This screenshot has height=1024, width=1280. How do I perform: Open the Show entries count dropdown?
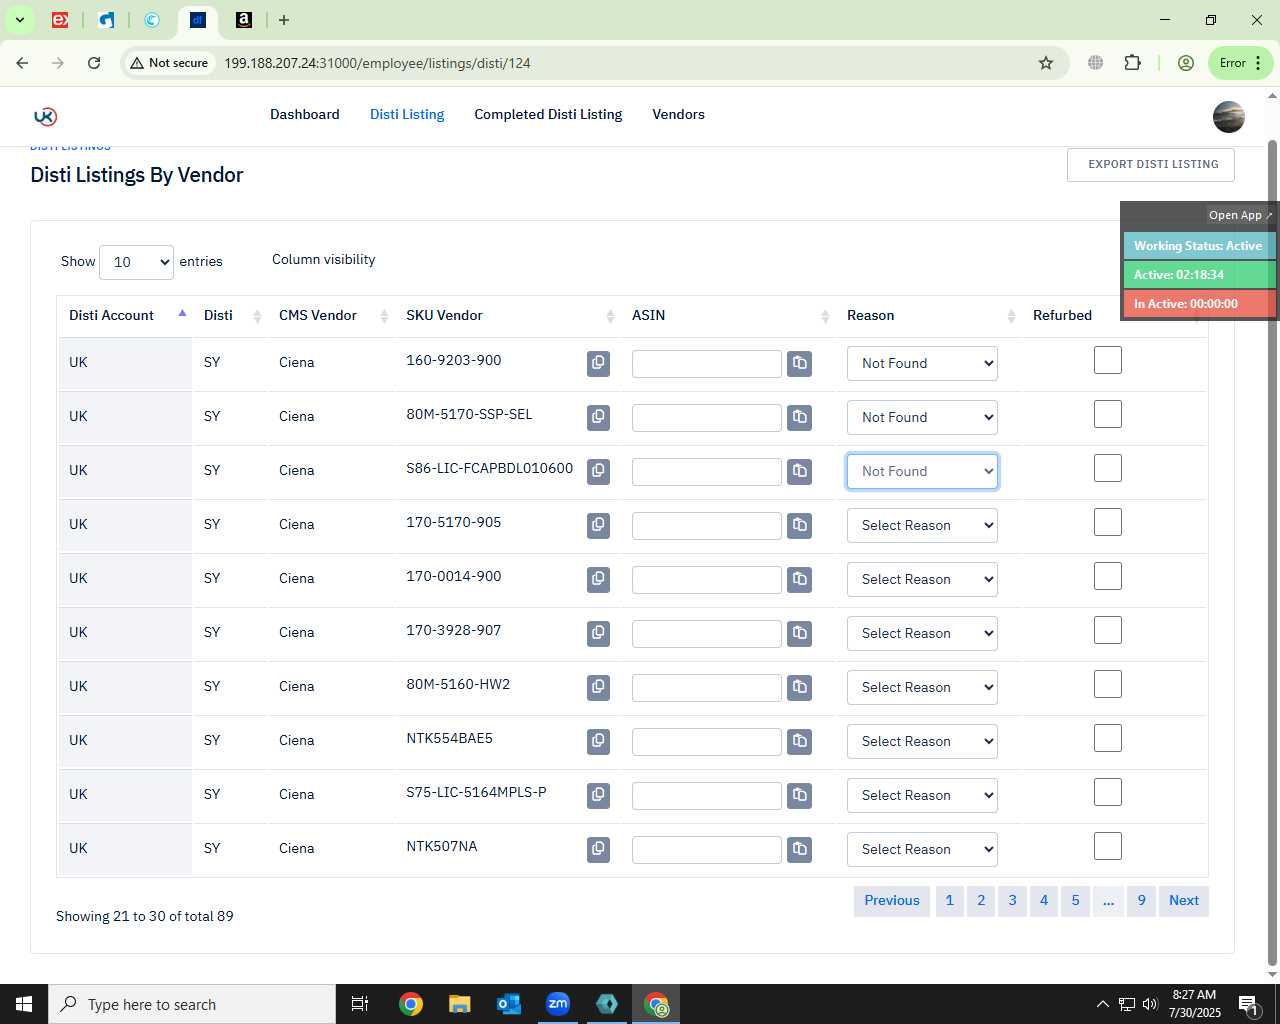[137, 262]
